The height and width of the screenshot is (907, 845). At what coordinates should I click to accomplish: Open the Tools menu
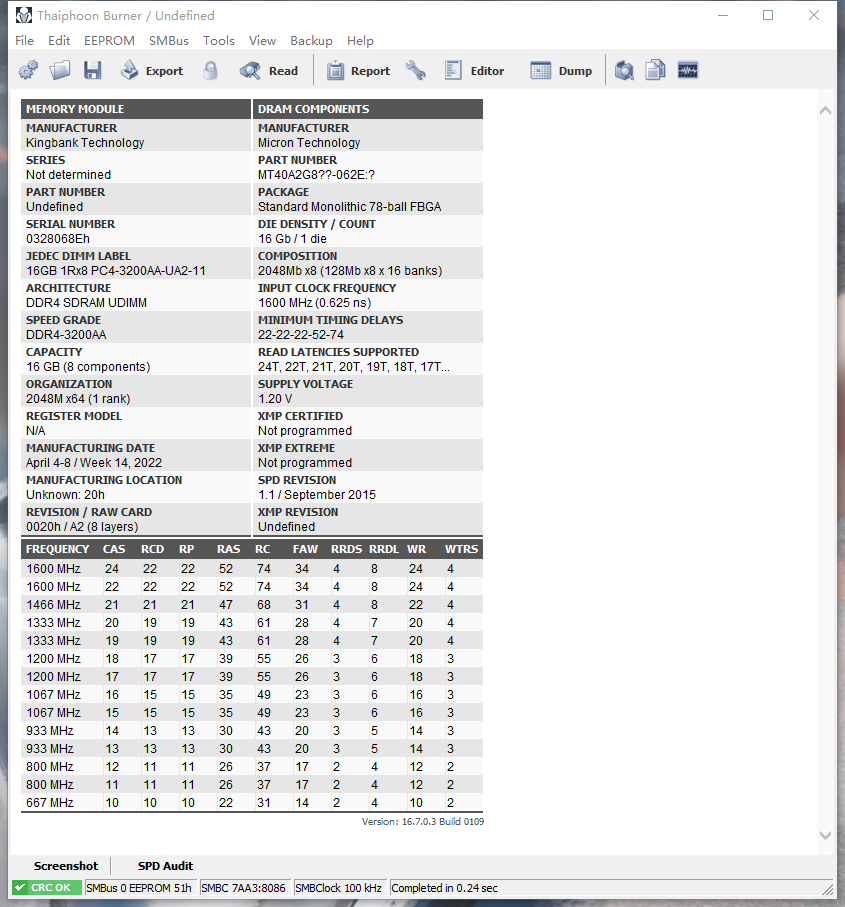tap(219, 40)
